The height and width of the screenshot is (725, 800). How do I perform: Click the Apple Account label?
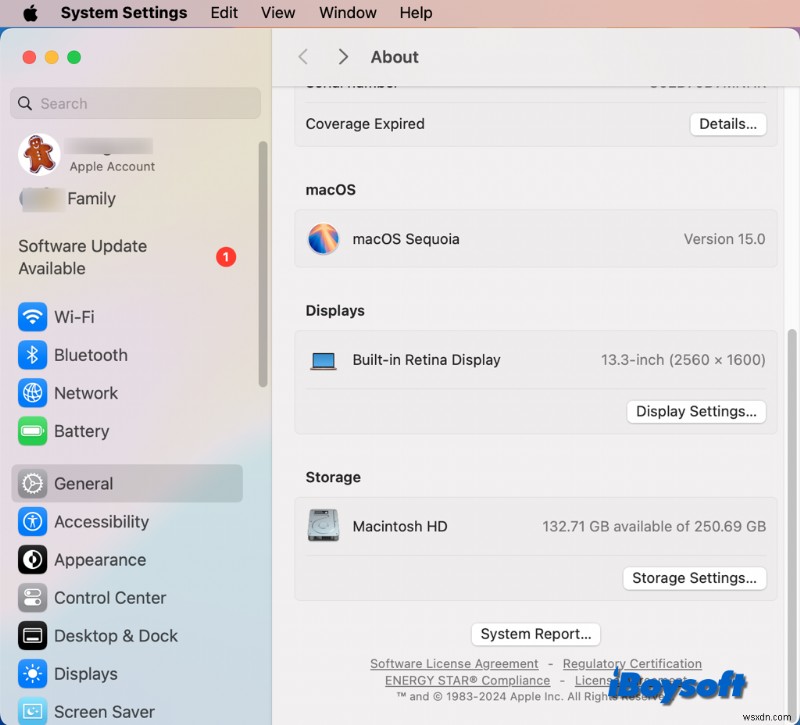tap(112, 167)
